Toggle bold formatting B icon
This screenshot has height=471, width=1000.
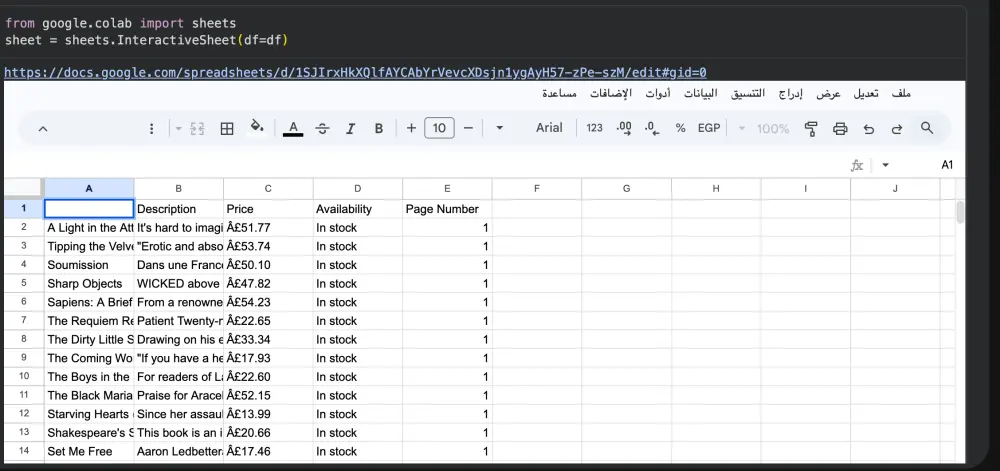click(379, 128)
